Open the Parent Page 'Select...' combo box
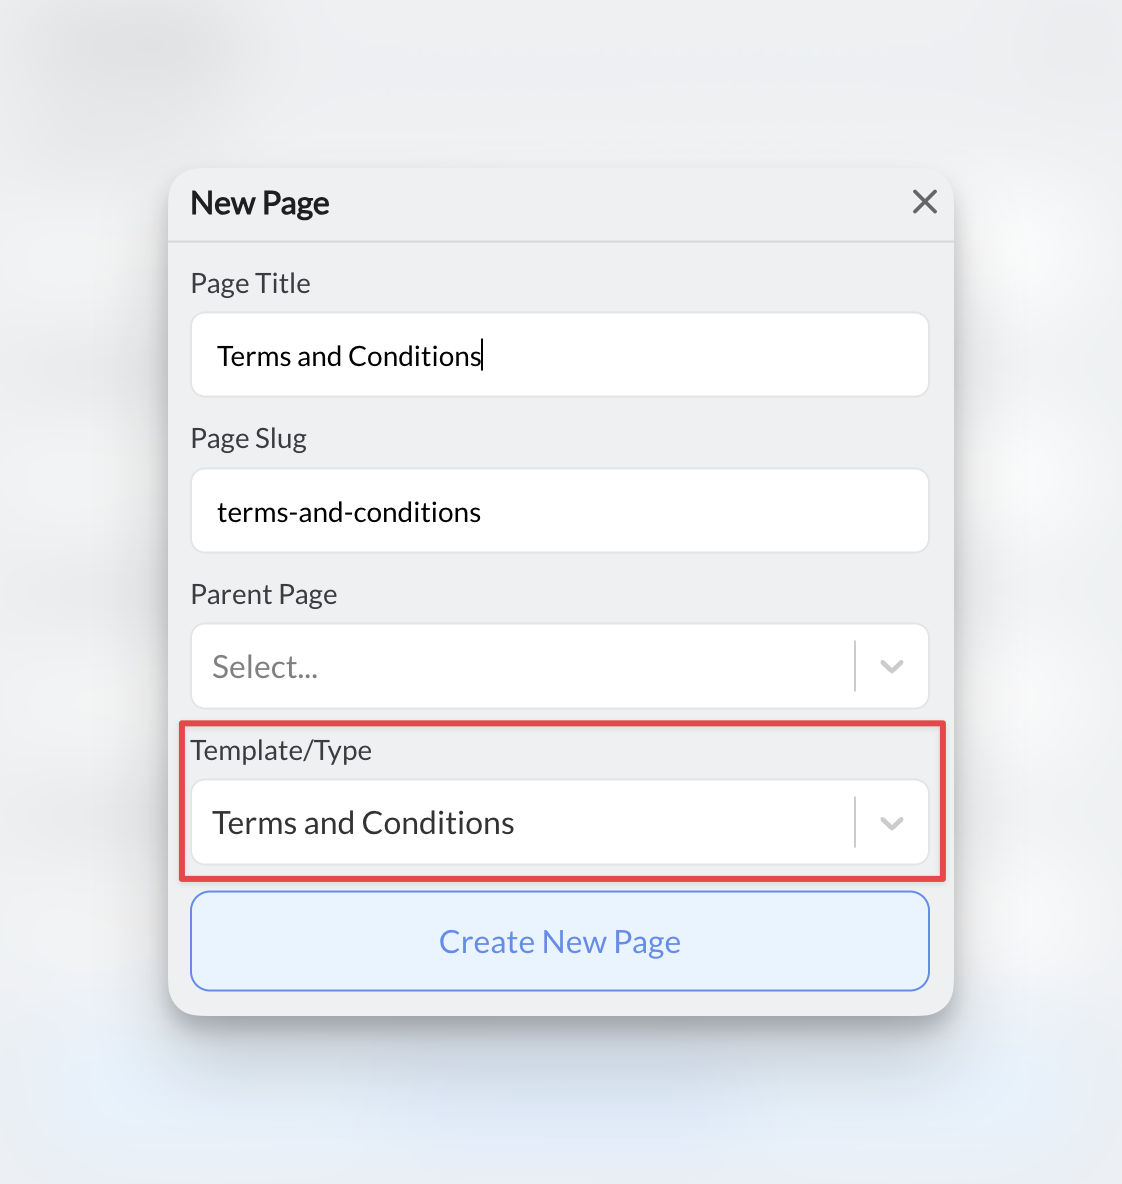Viewport: 1122px width, 1184px height. 520,666
